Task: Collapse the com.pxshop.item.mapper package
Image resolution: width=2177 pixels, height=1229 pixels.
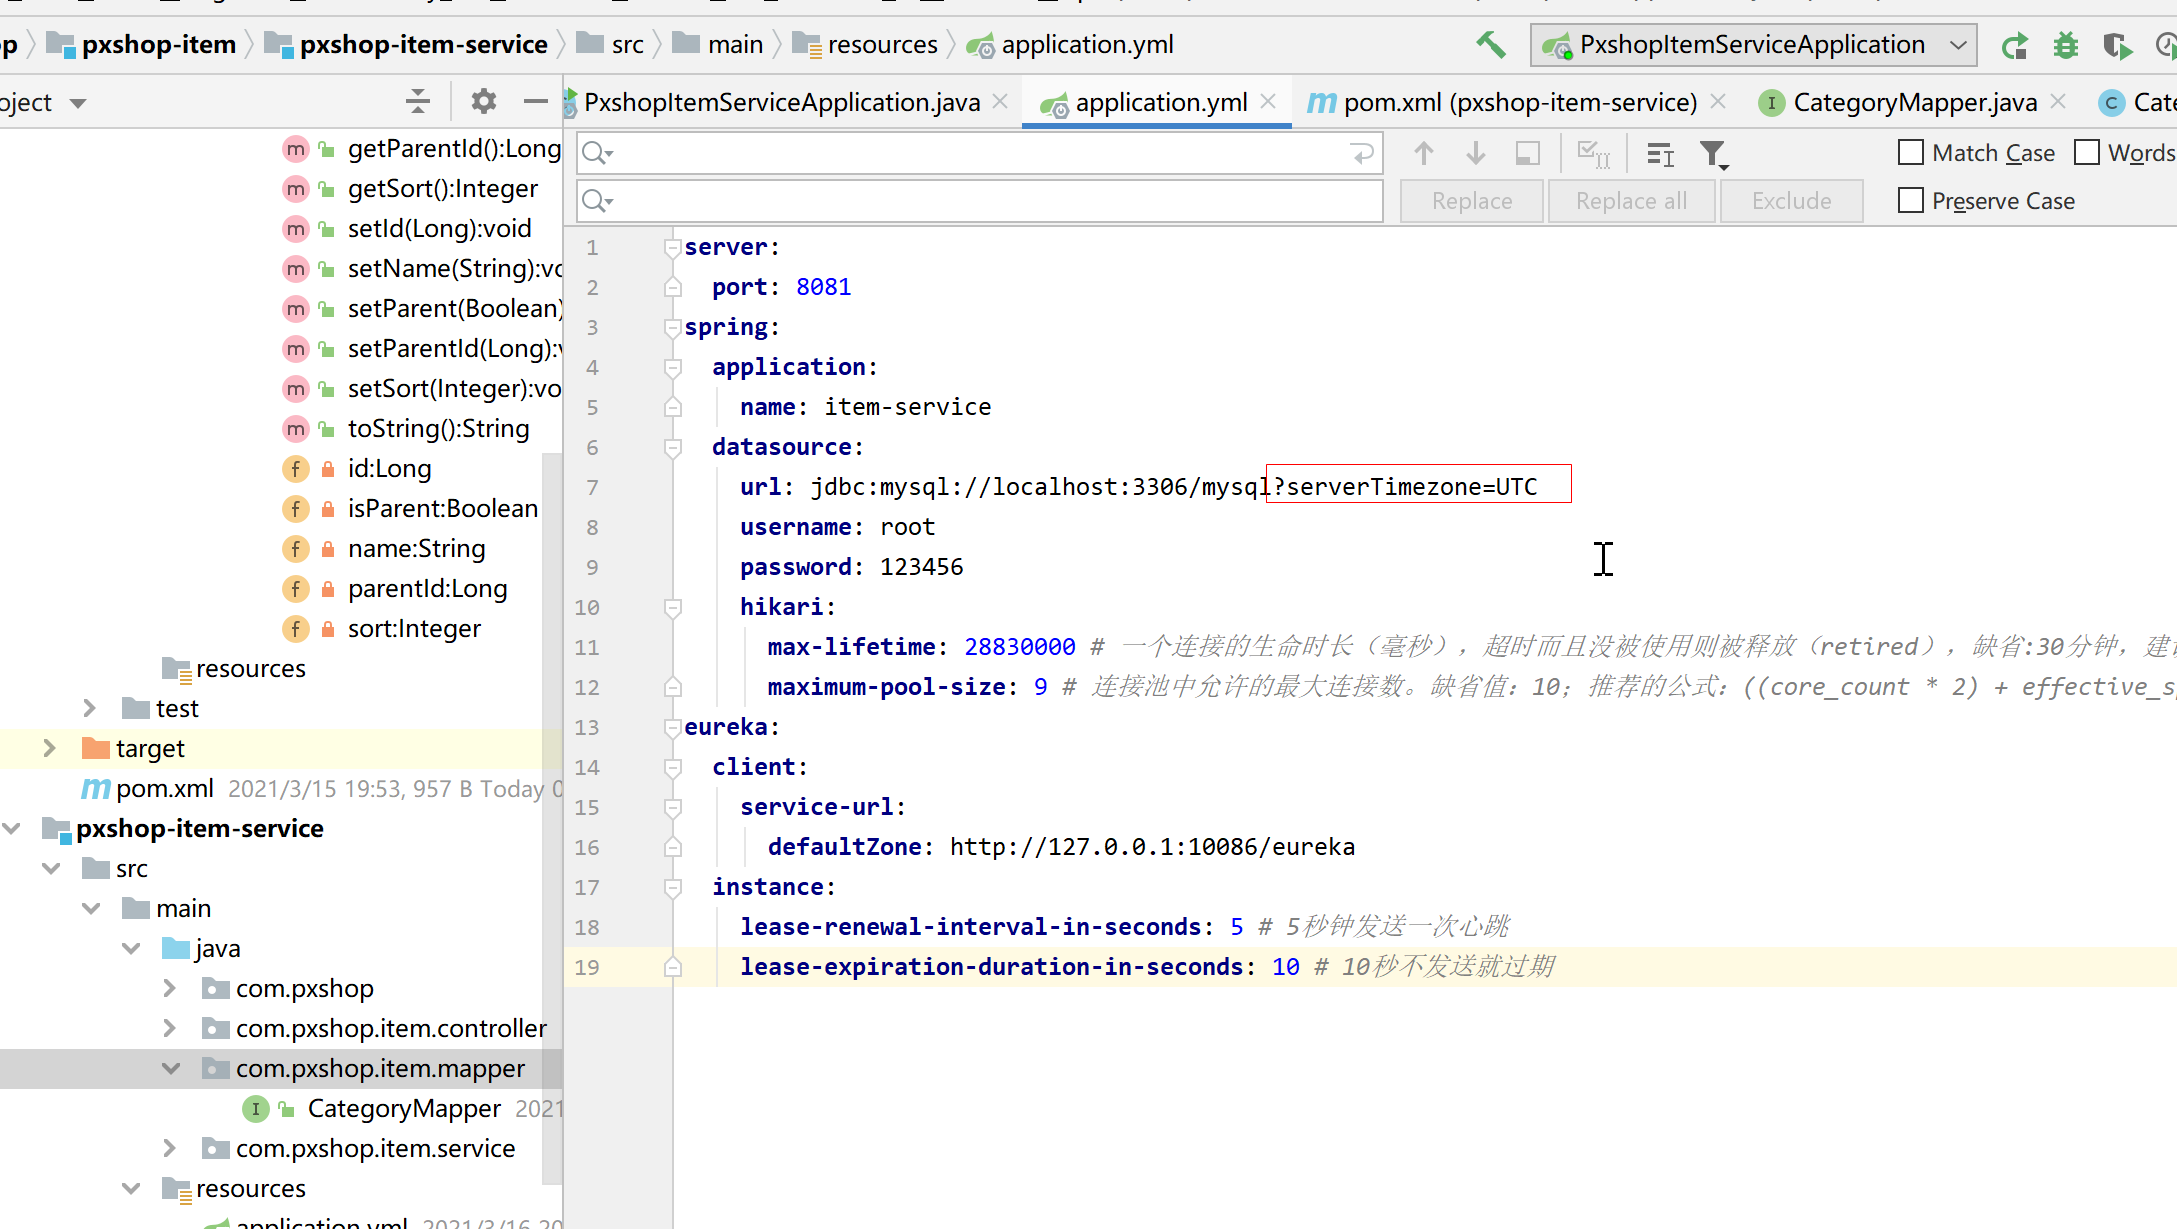Action: 171,1068
